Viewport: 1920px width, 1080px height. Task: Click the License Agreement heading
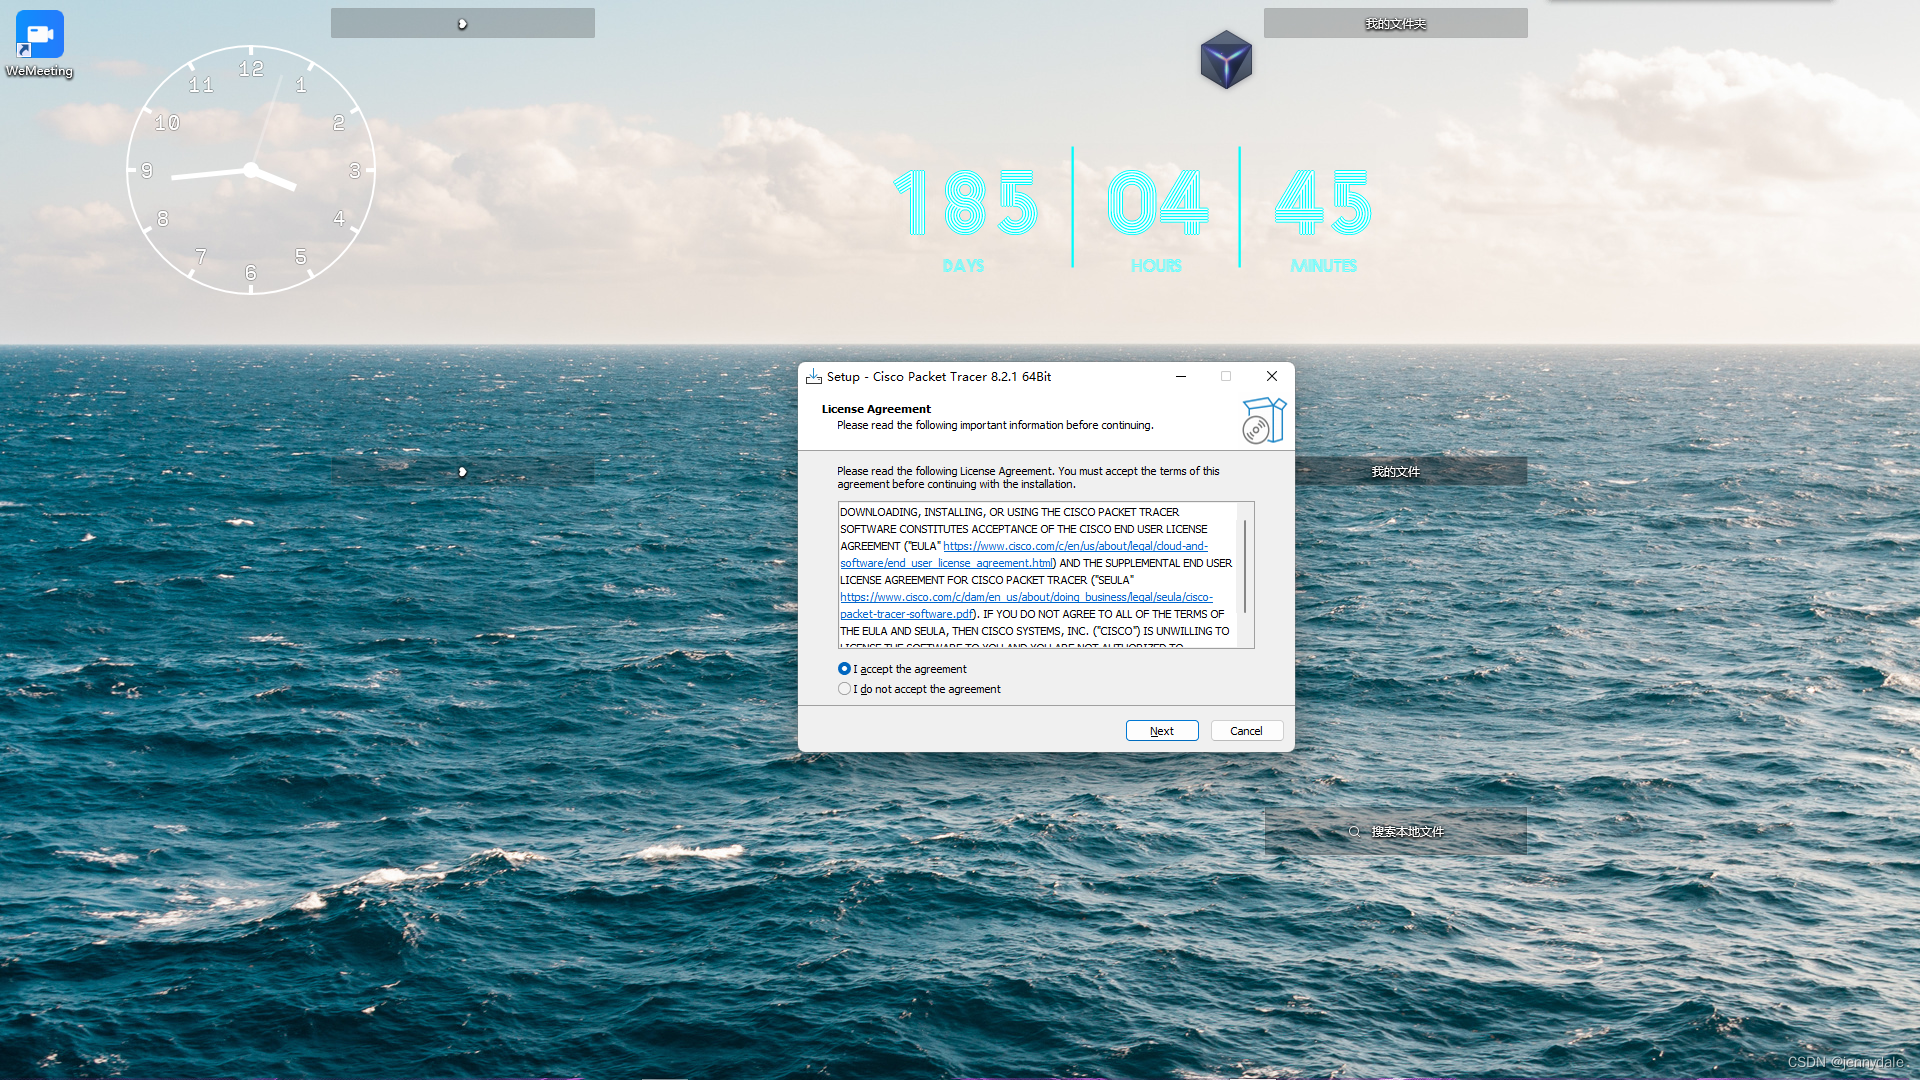point(876,409)
